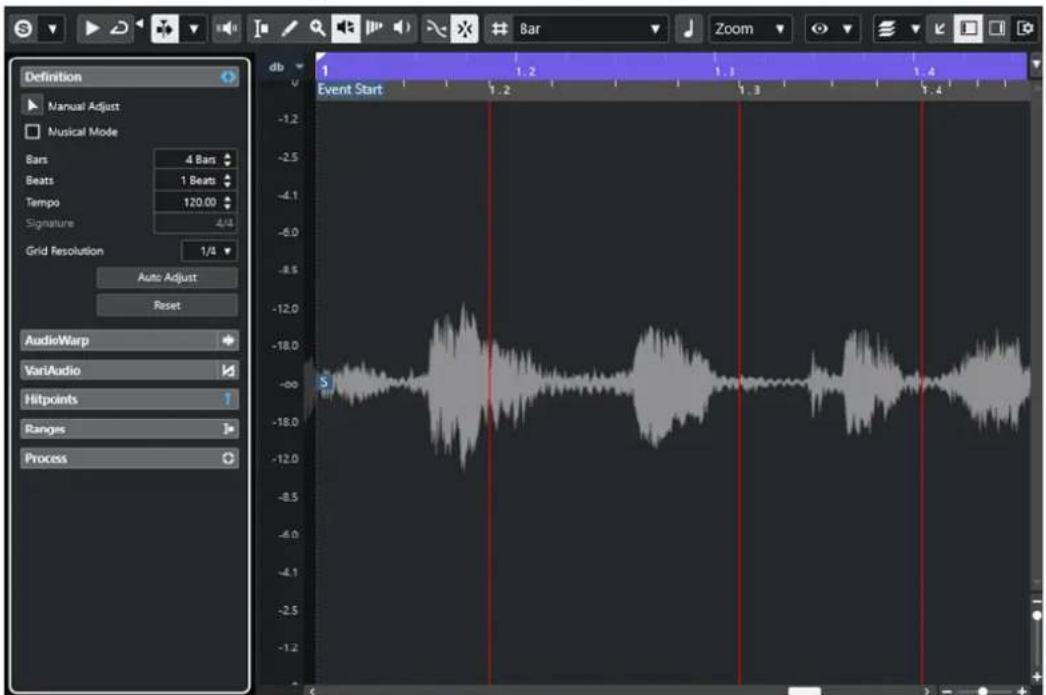Click the AudioWarp arrow icon
Viewport: 1046px width, 695px height.
[227, 340]
